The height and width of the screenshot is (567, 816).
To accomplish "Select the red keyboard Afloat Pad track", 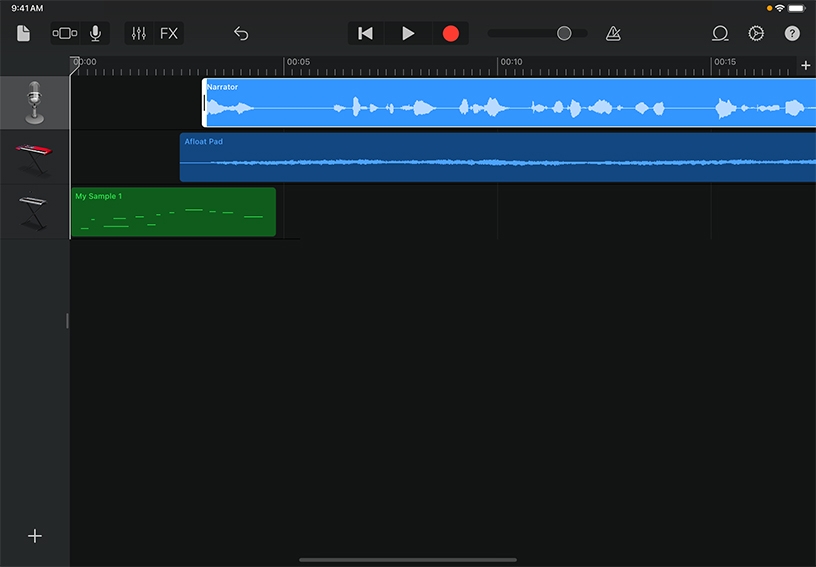I will [35, 157].
